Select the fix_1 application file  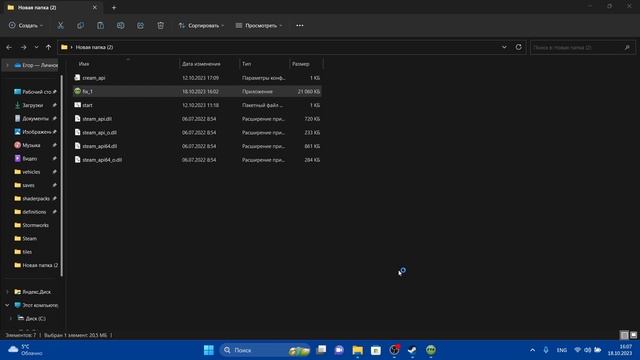pyautogui.click(x=197, y=91)
